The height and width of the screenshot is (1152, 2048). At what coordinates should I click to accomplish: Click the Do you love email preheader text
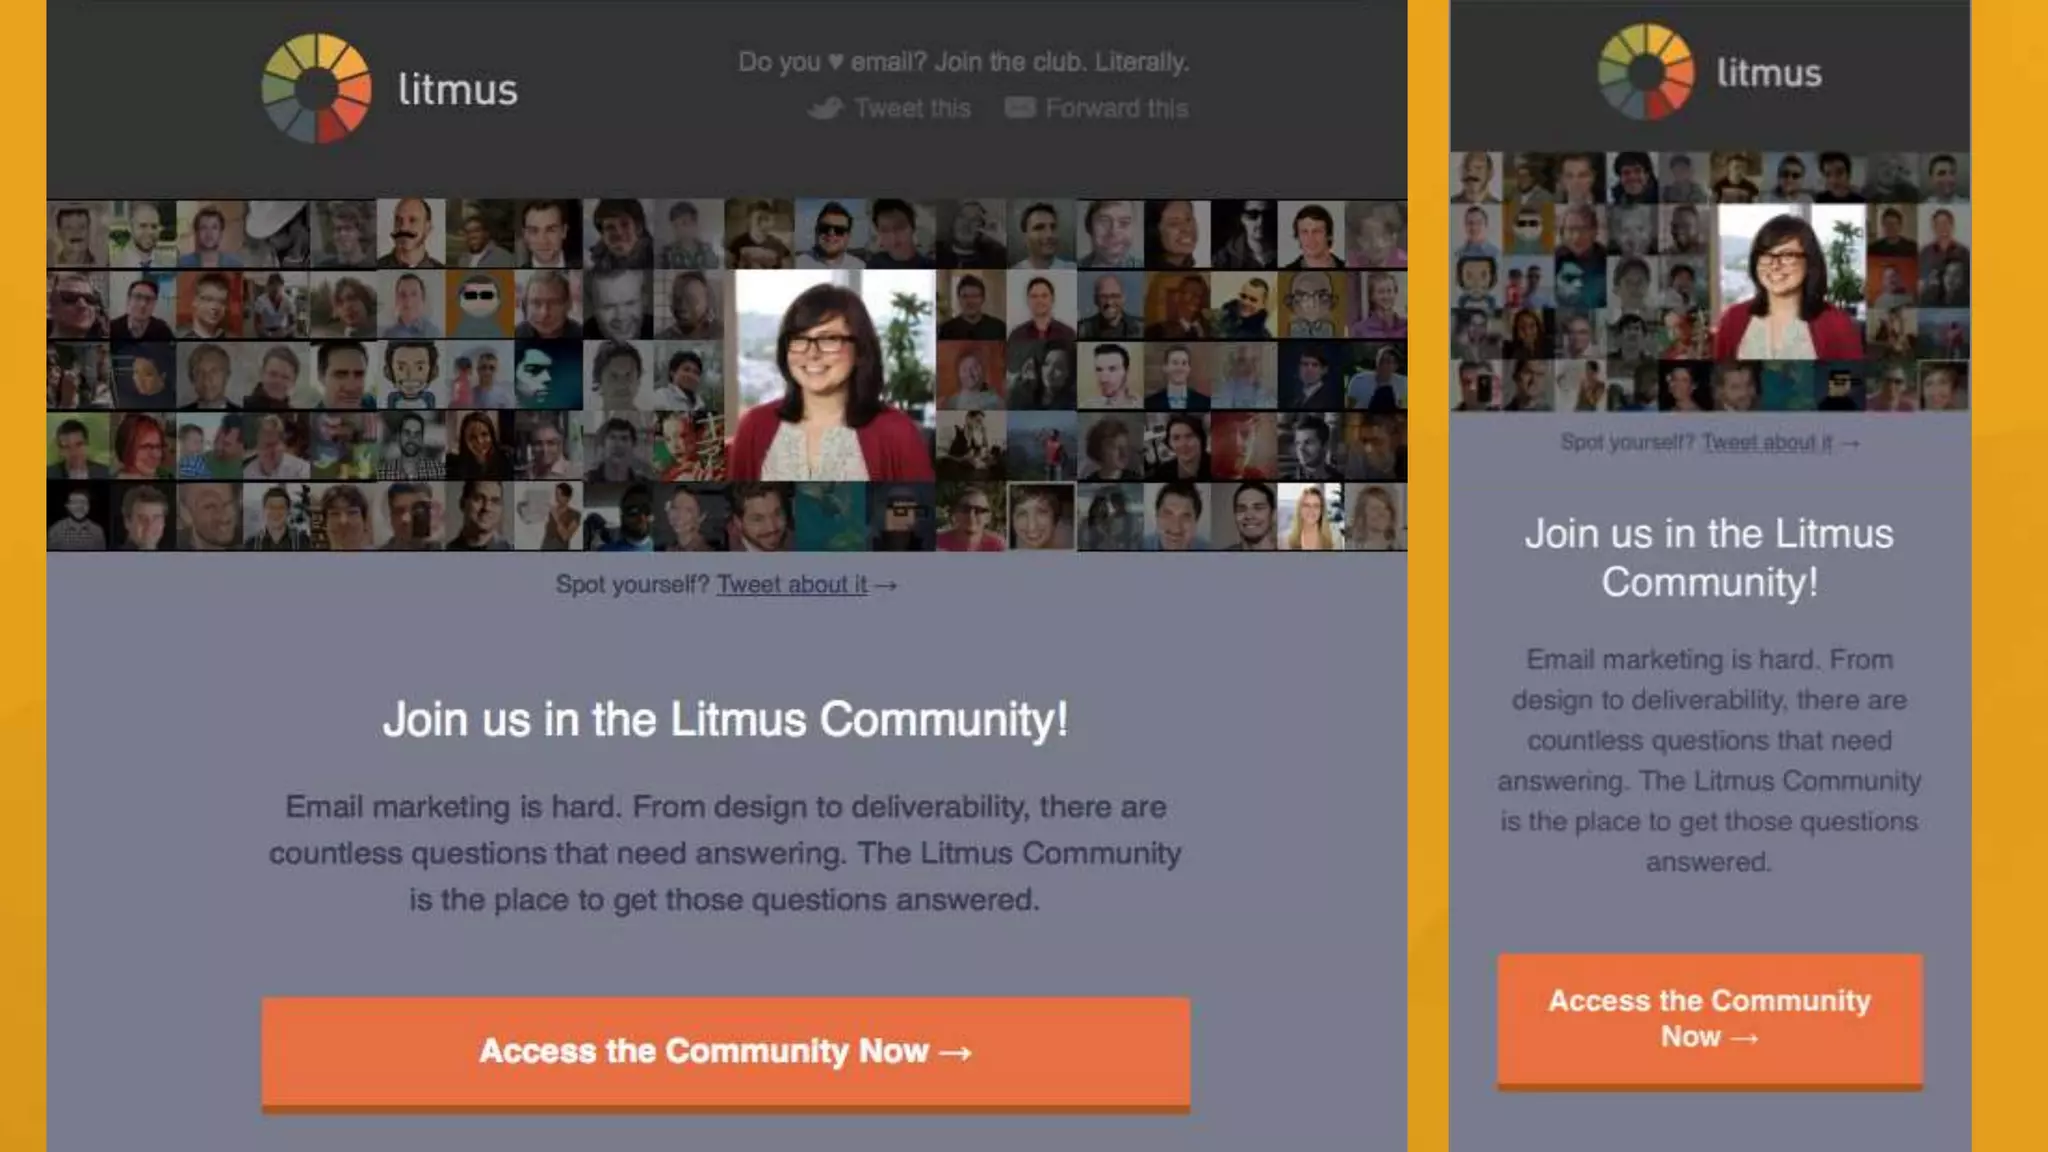tap(963, 62)
